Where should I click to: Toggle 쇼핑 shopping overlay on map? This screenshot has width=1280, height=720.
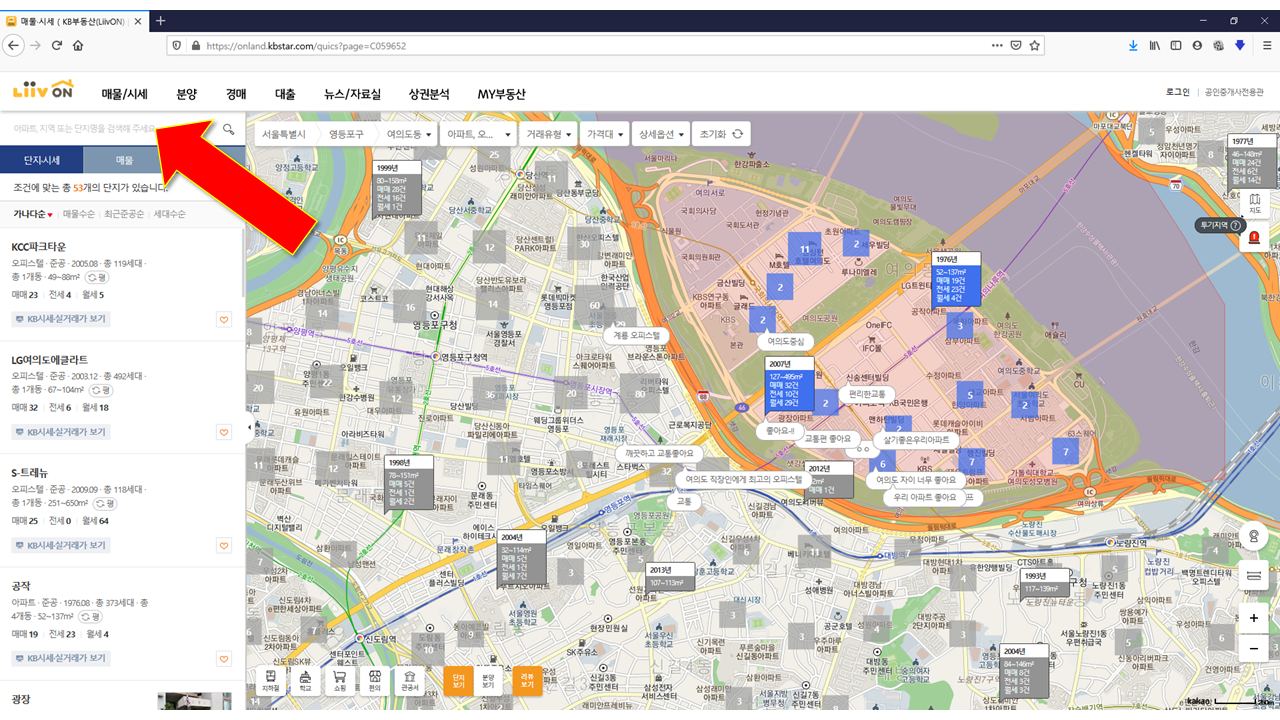click(x=339, y=681)
